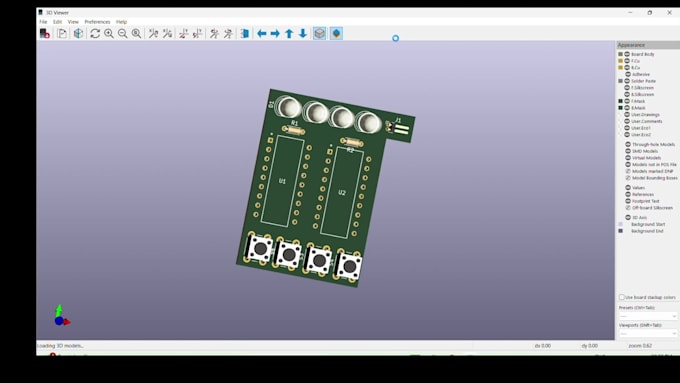680x383 pixels.
Task: Toggle Board Body visibility eye
Action: [627, 54]
